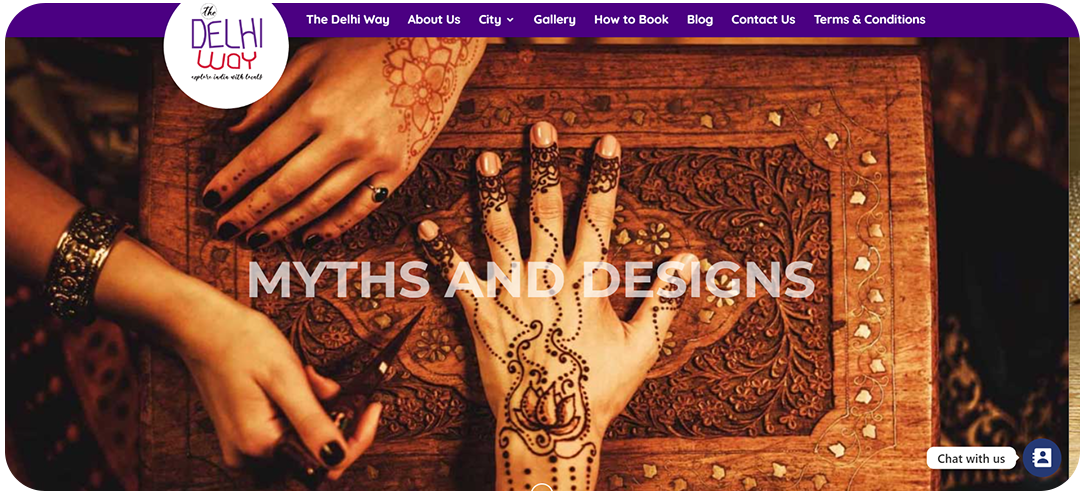1084x494 pixels.
Task: Open the City navigation menu
Action: [x=496, y=19]
